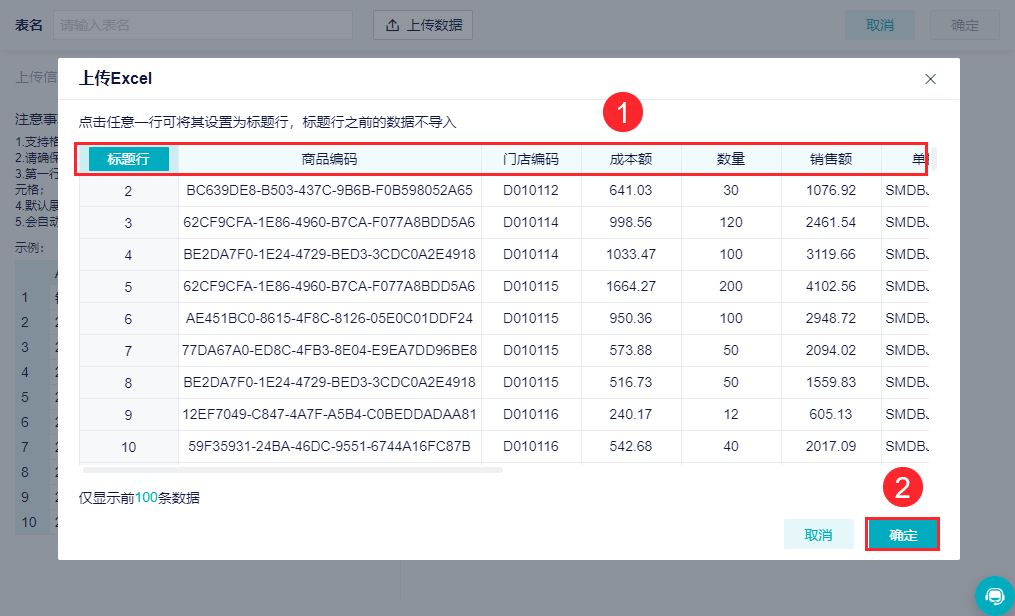Click cell D010116 in row 9
The image size is (1015, 616).
[x=531, y=414]
